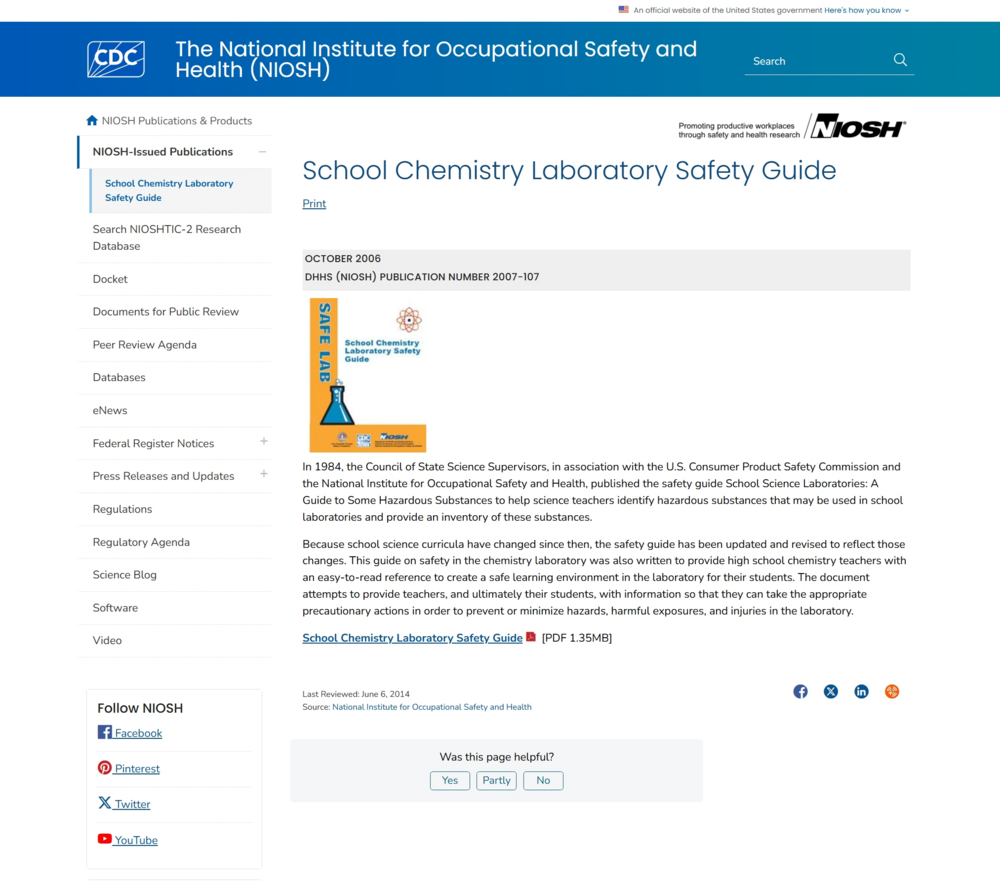Expand the Federal Register Notices section
The width and height of the screenshot is (1000, 882).
264,441
